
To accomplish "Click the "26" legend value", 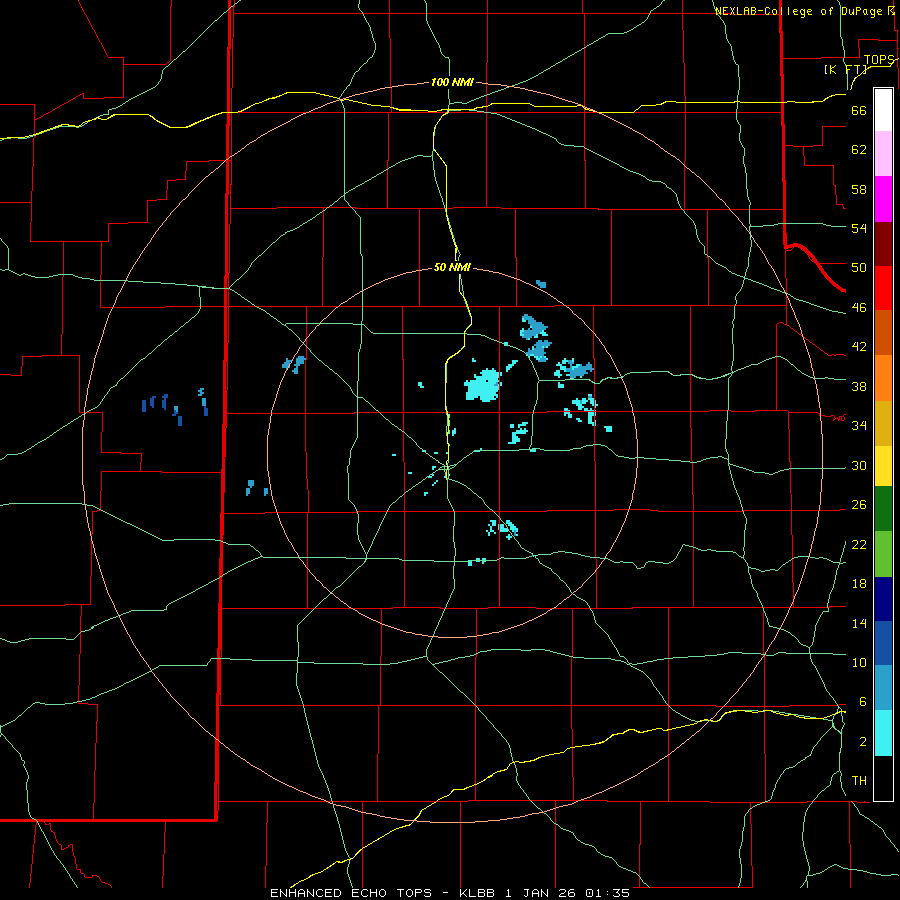I will click(859, 505).
